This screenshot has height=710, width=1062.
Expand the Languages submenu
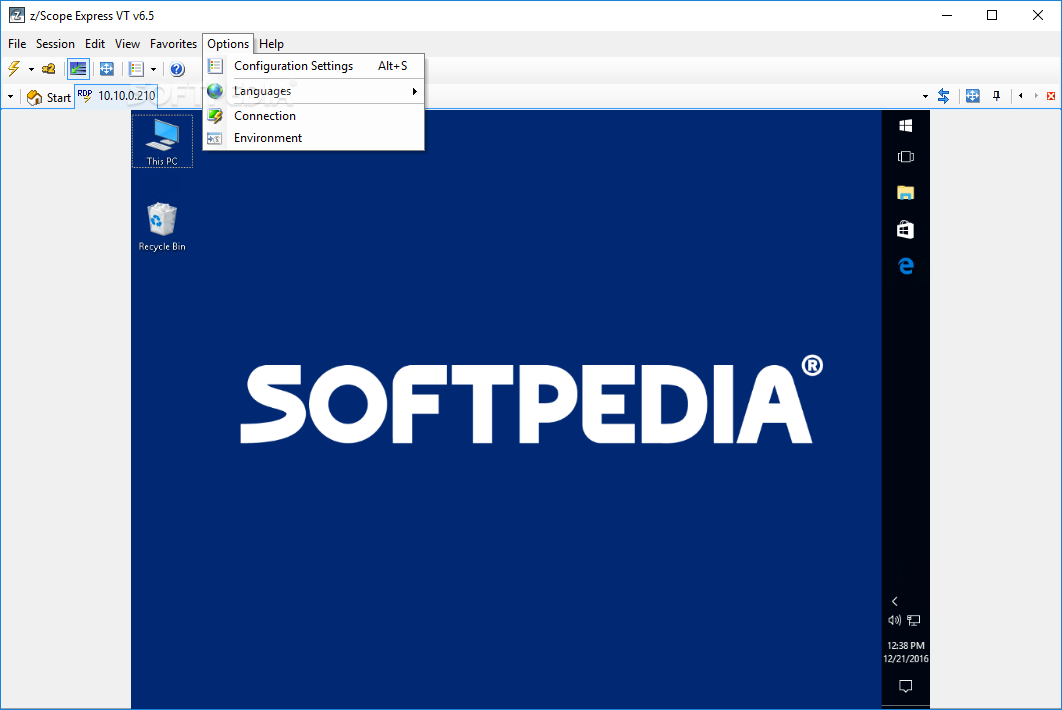click(x=314, y=91)
